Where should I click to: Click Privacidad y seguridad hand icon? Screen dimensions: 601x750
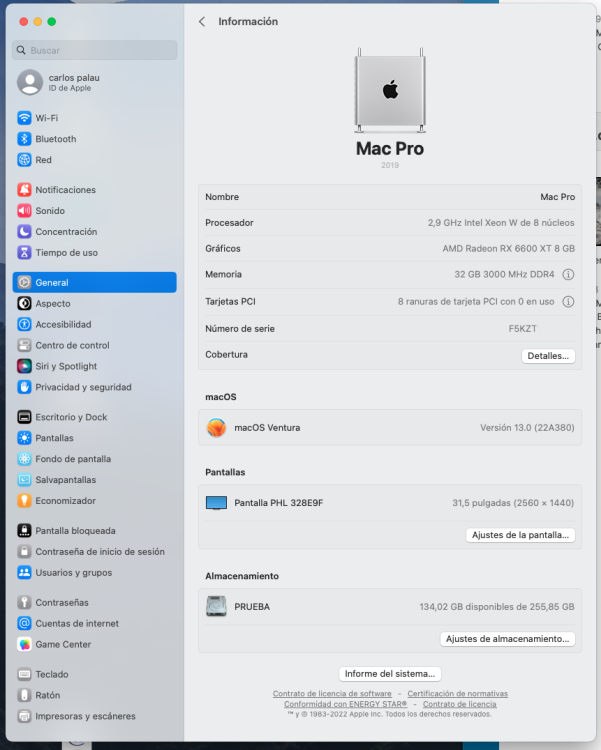[24, 387]
